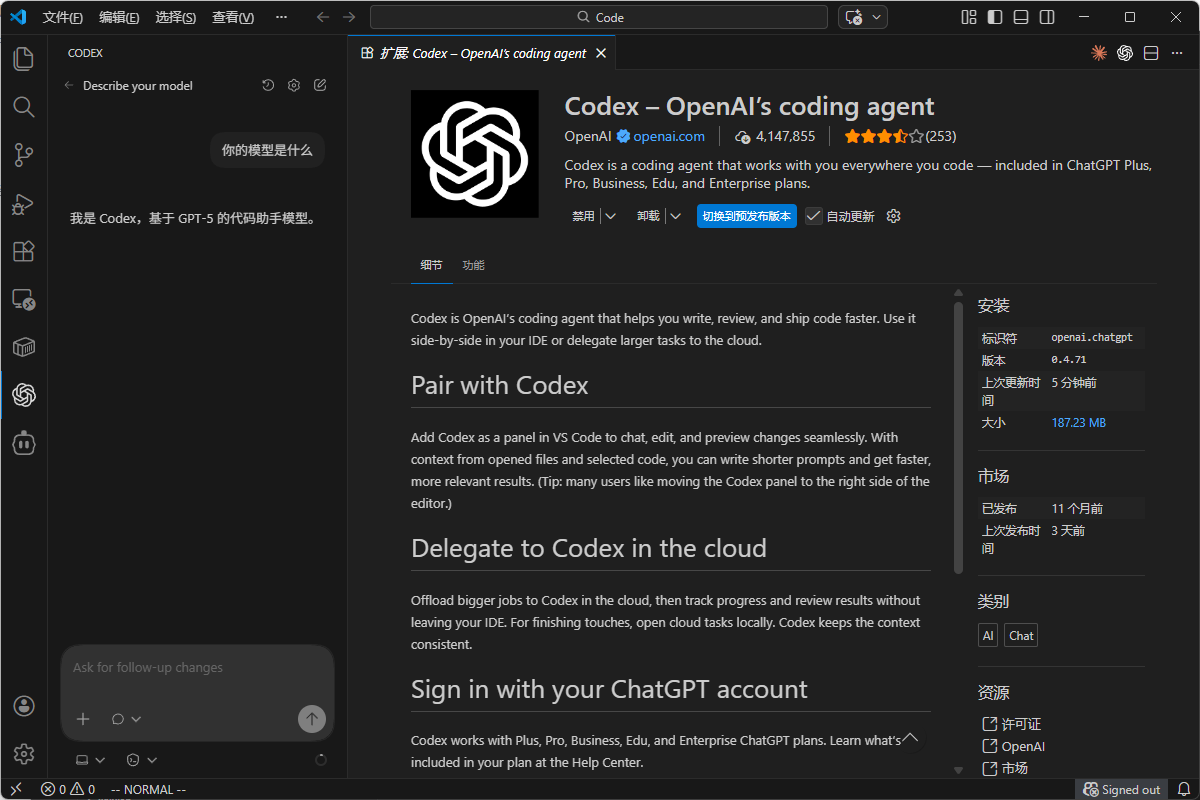Click the Code search box in title bar
1200x800 pixels.
(599, 17)
